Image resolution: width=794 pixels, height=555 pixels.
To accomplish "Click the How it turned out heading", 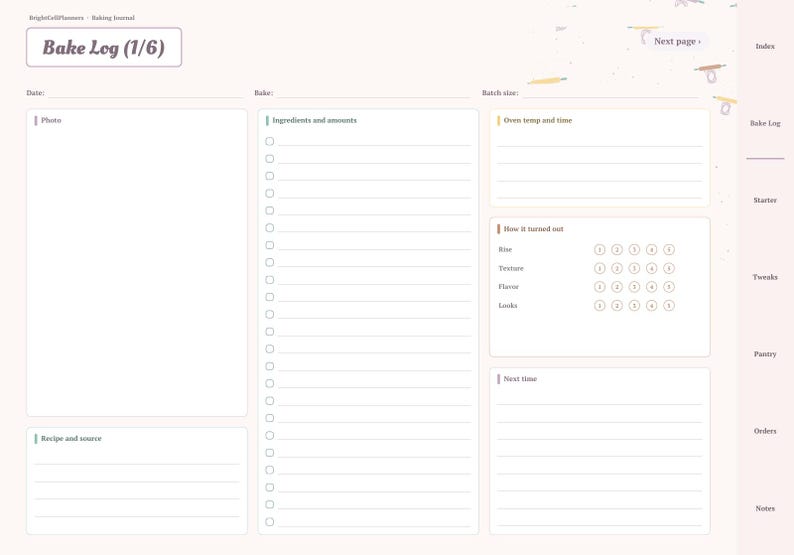I will tap(533, 229).
